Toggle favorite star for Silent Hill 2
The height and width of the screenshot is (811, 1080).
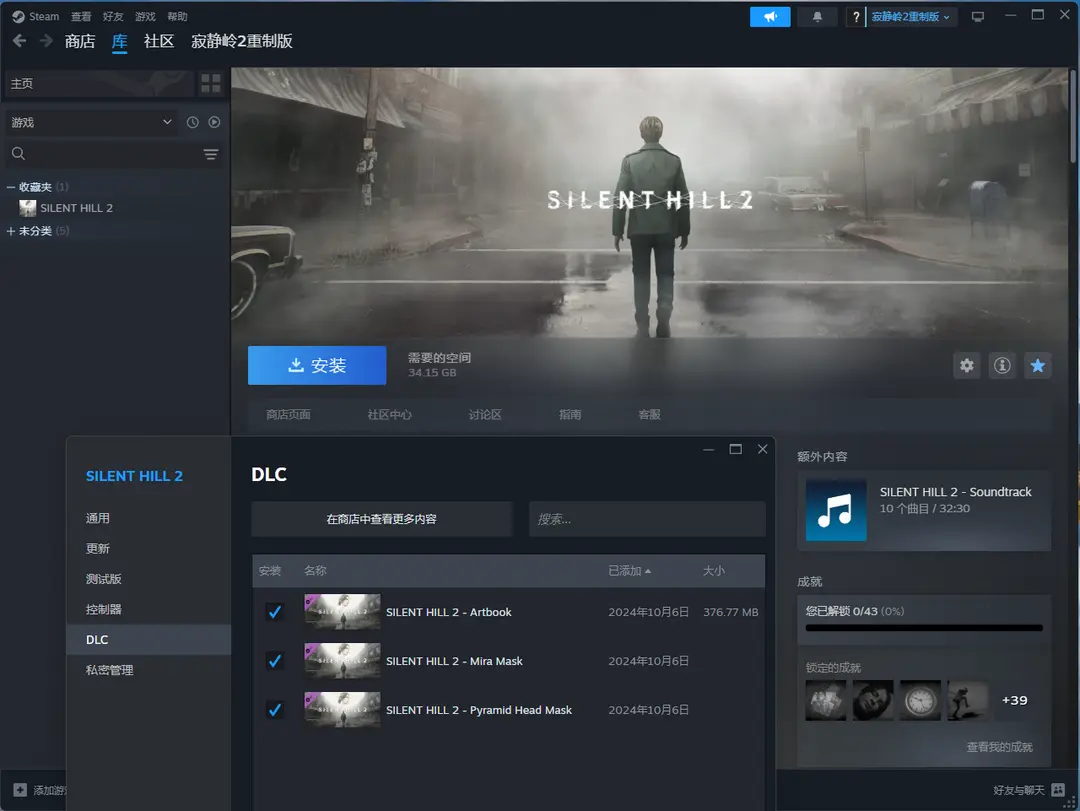click(1037, 365)
